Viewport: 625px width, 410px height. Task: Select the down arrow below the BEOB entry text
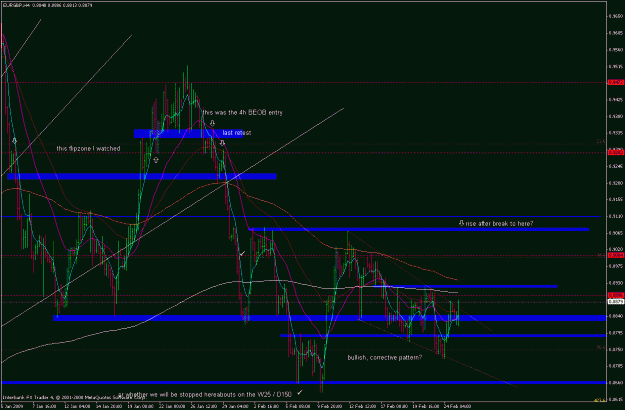coord(212,123)
